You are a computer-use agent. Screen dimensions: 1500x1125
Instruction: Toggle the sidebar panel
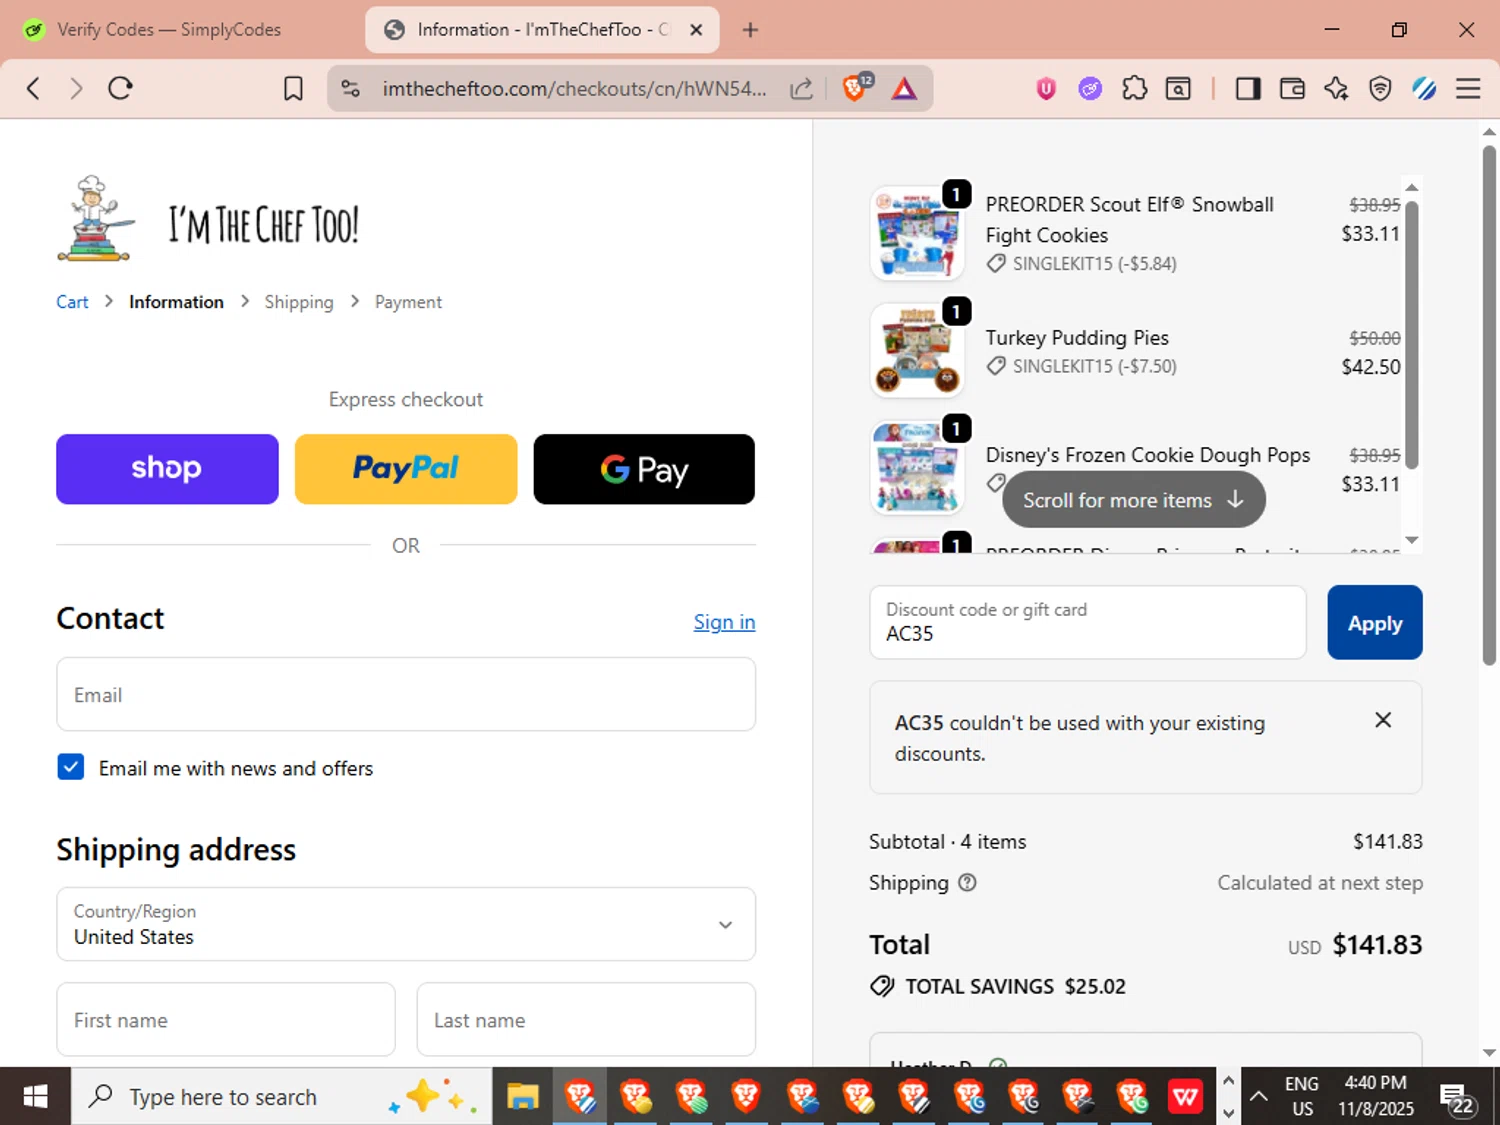pos(1247,89)
